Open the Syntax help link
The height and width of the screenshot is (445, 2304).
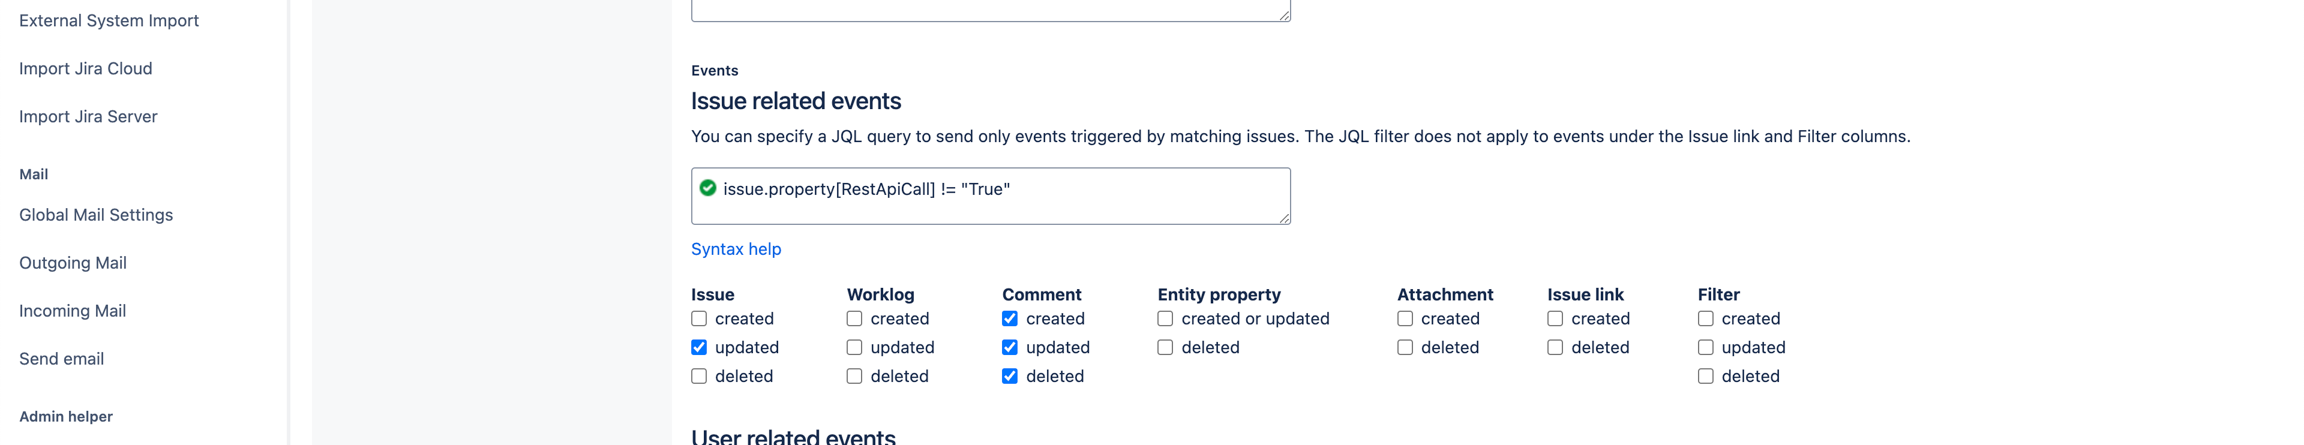736,249
